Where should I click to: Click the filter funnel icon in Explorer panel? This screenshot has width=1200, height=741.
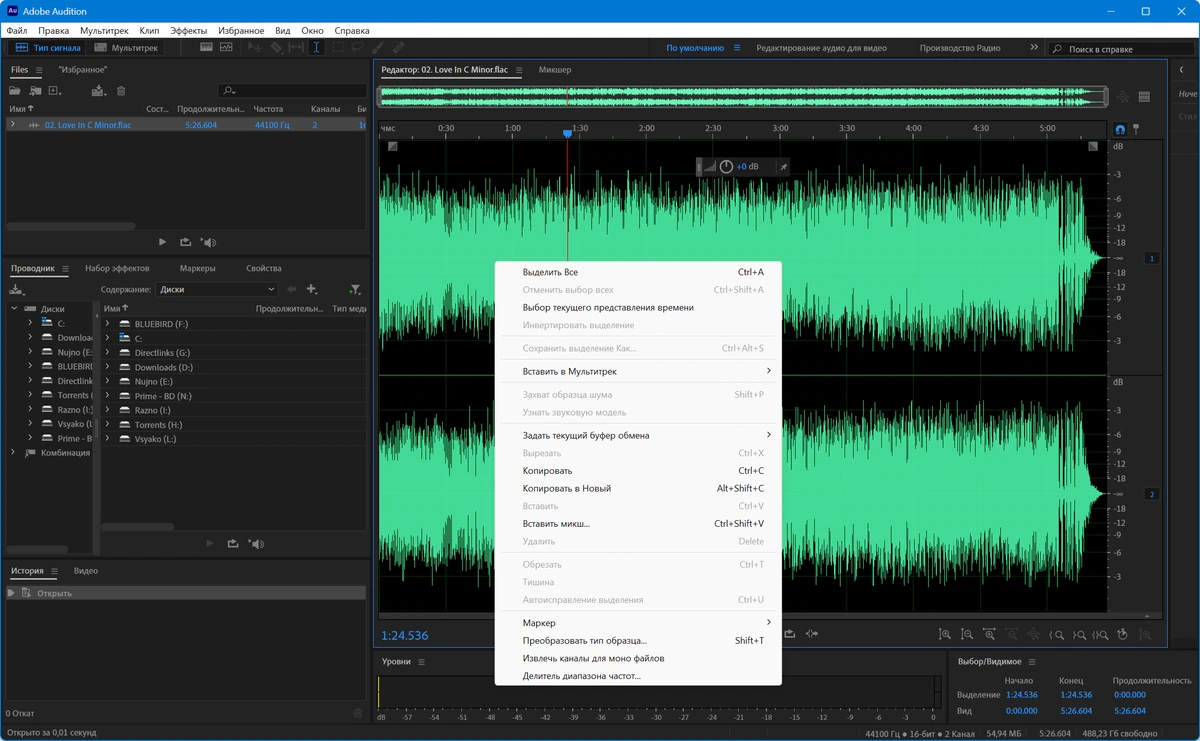[355, 289]
